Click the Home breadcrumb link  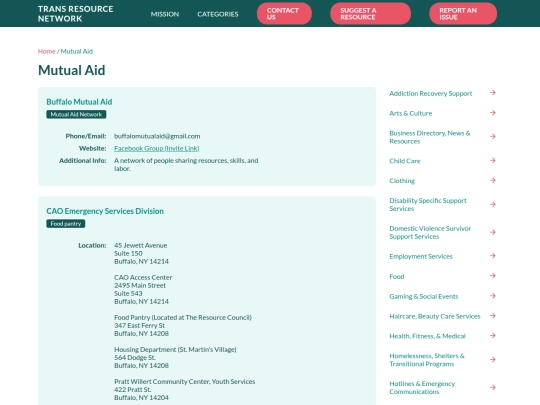tap(46, 51)
